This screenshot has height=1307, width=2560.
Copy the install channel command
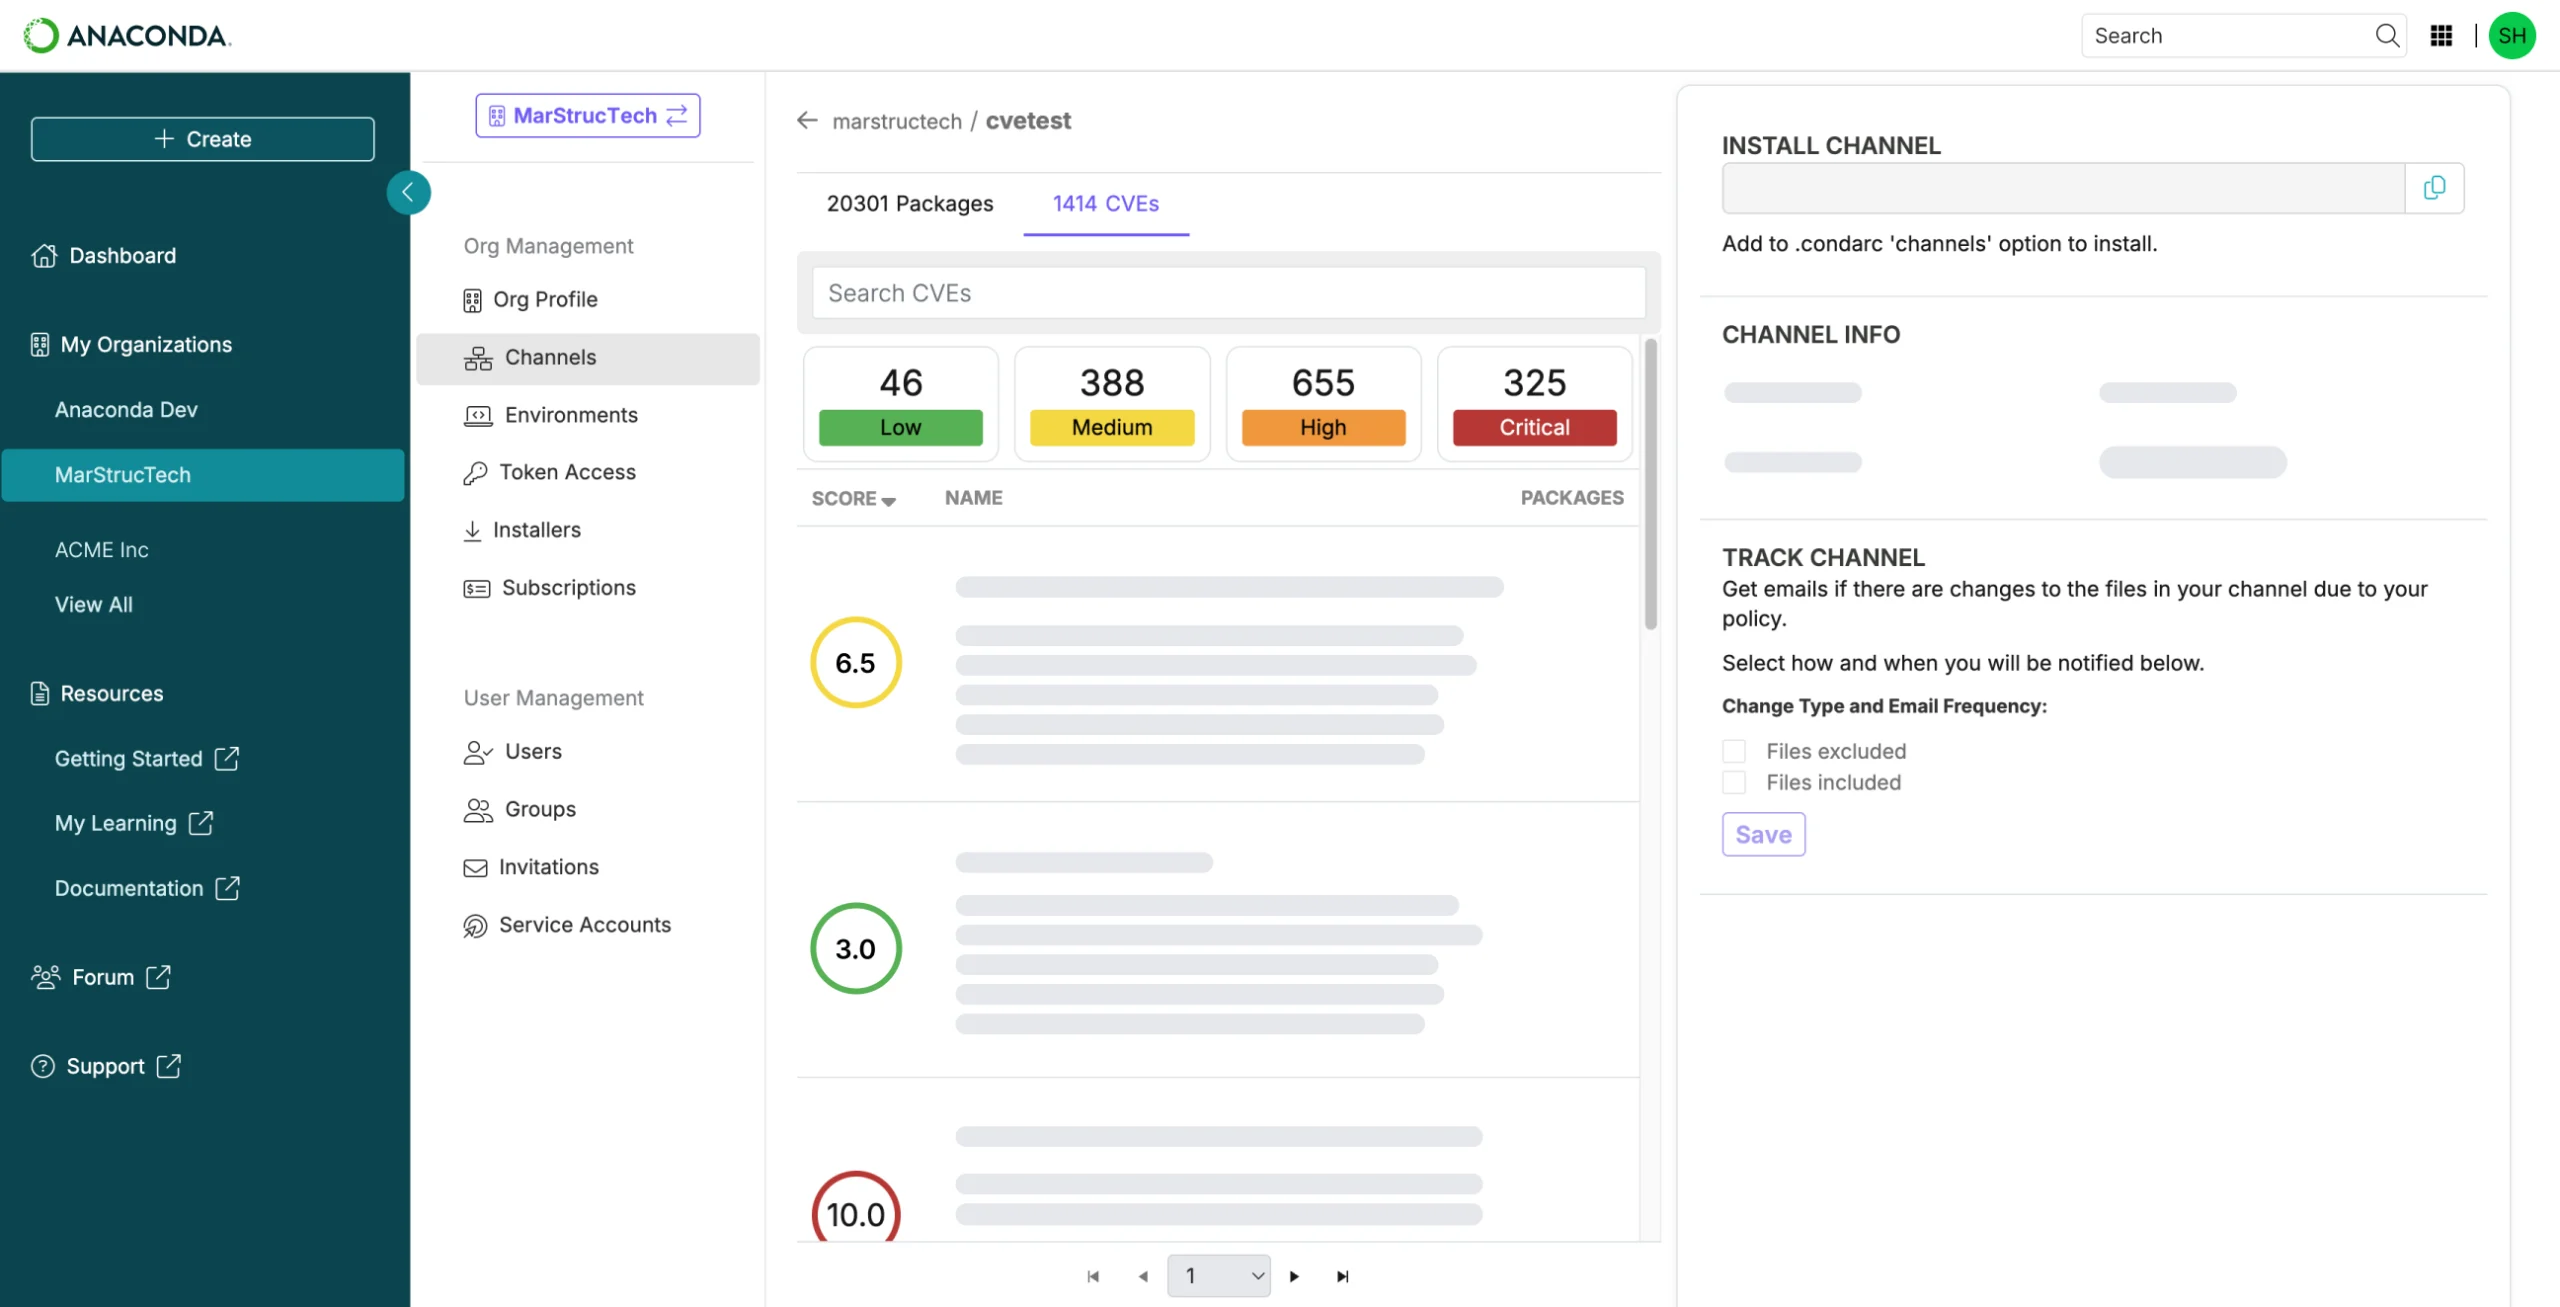click(x=2434, y=188)
